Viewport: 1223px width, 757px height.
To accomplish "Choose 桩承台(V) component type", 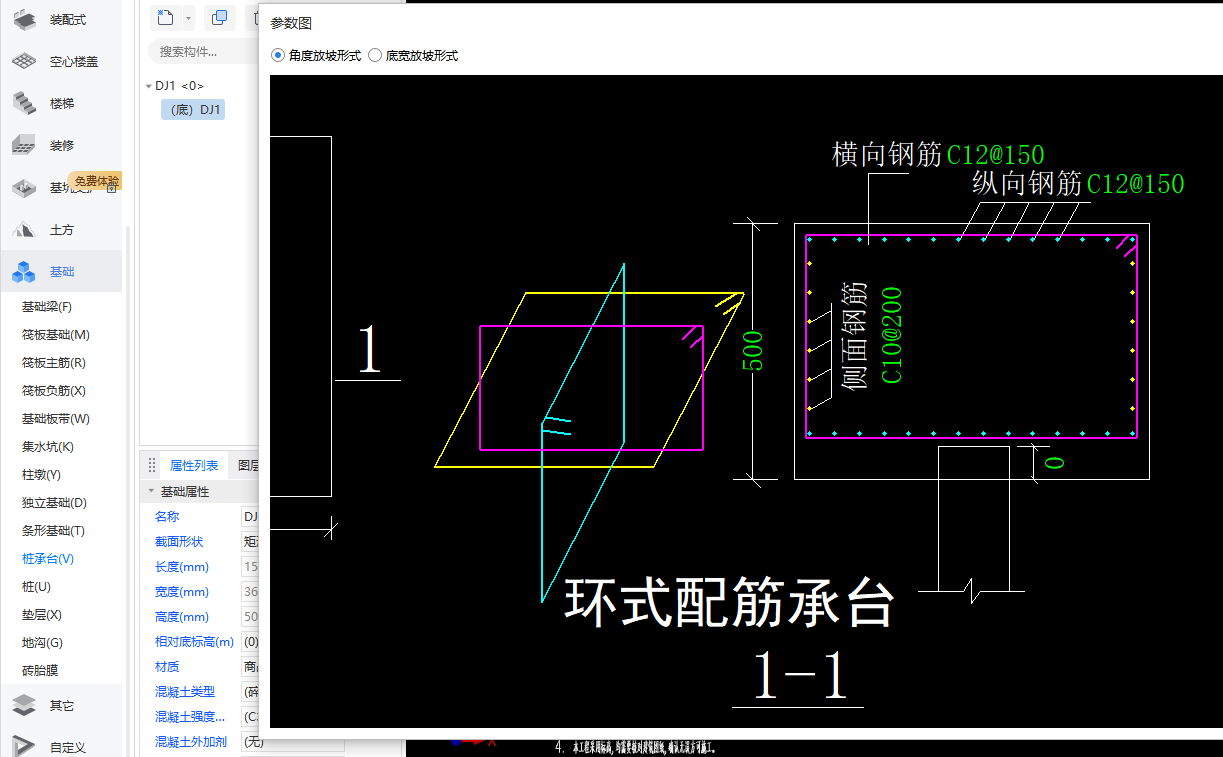I will (x=48, y=559).
